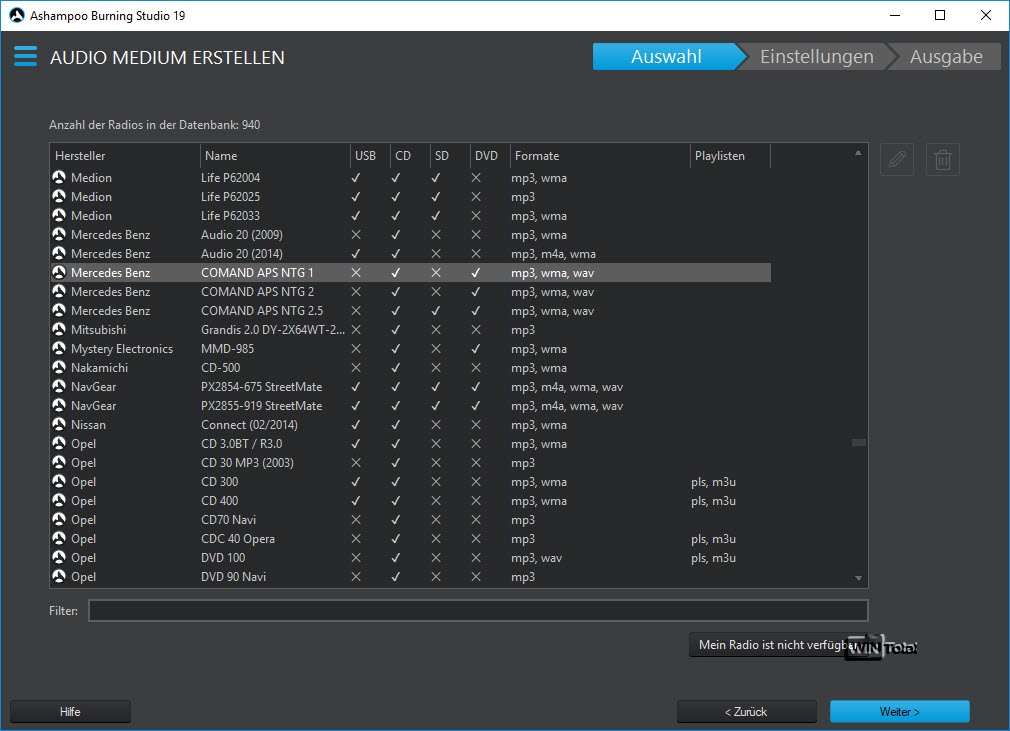The width and height of the screenshot is (1010, 731).
Task: Click the icon of COMAND APS NTG 2 row
Action: click(x=59, y=291)
